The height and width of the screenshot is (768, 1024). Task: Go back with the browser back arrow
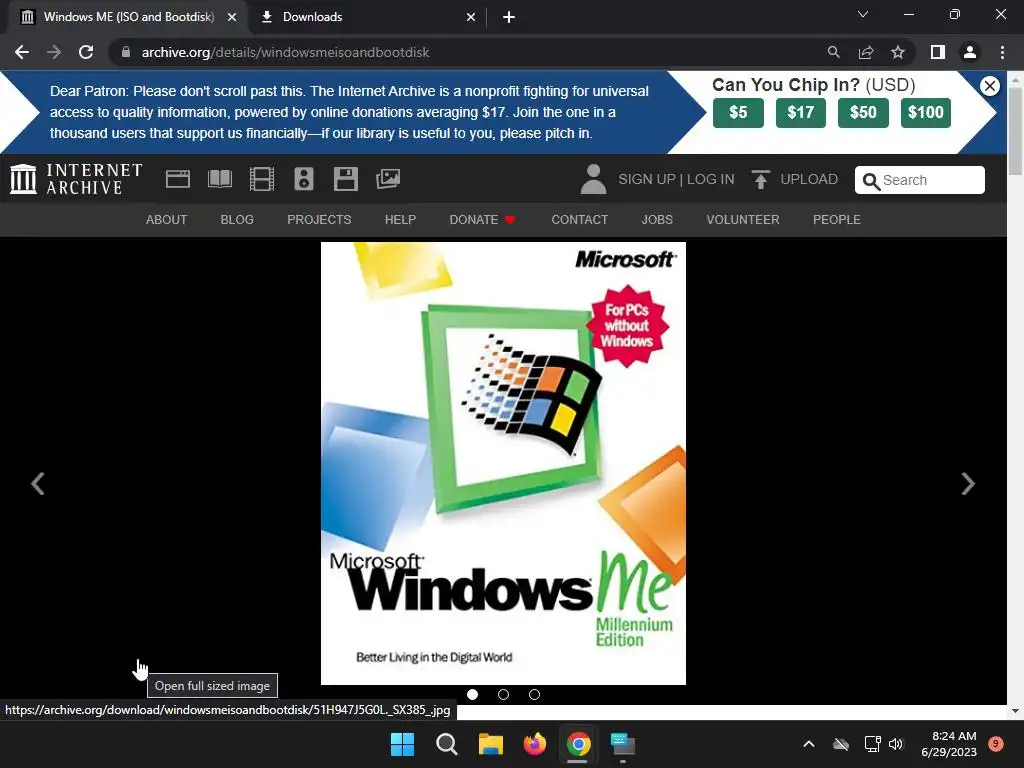[22, 52]
